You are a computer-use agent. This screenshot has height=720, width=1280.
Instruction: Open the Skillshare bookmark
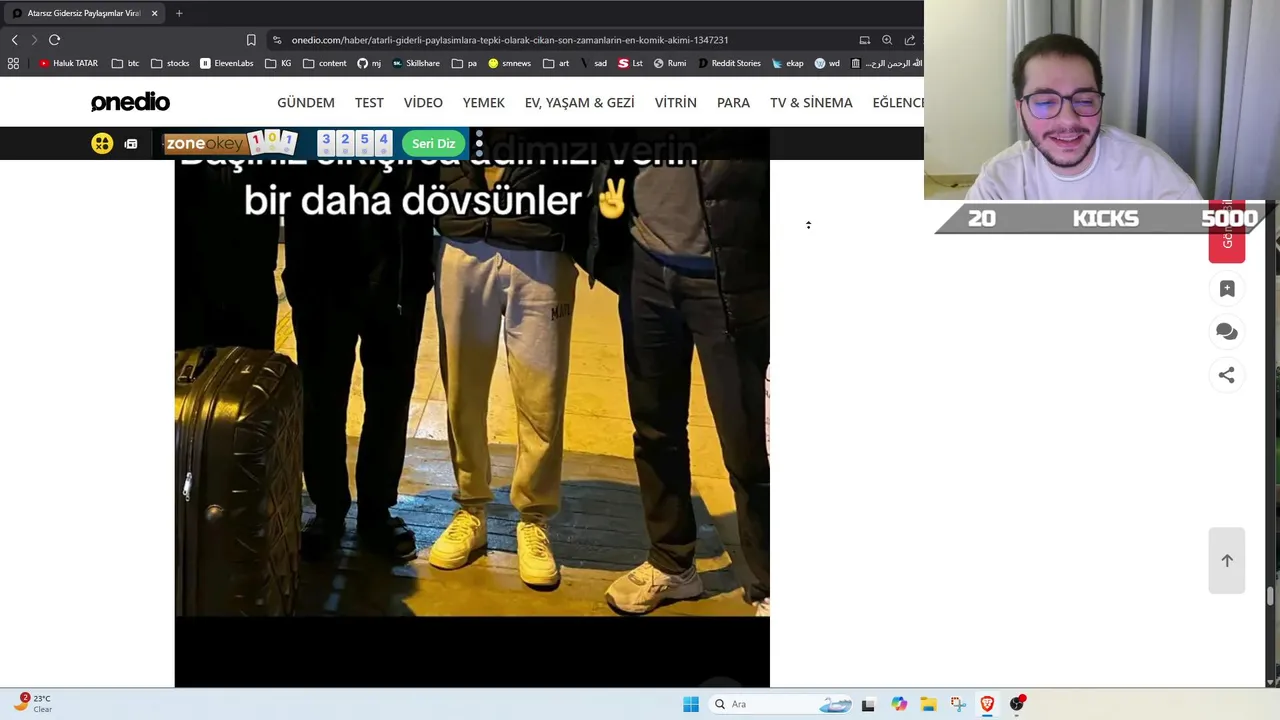point(416,63)
